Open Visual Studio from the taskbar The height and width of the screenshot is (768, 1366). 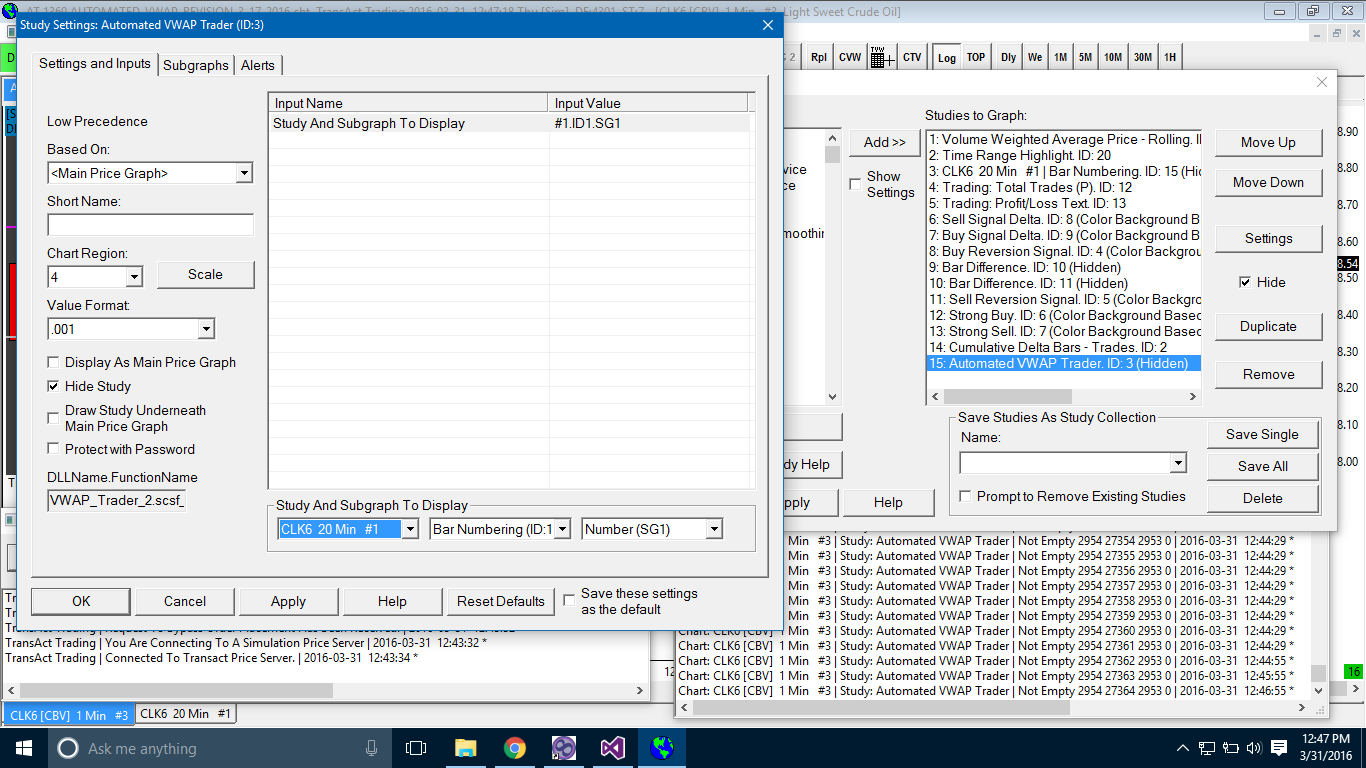(x=612, y=748)
